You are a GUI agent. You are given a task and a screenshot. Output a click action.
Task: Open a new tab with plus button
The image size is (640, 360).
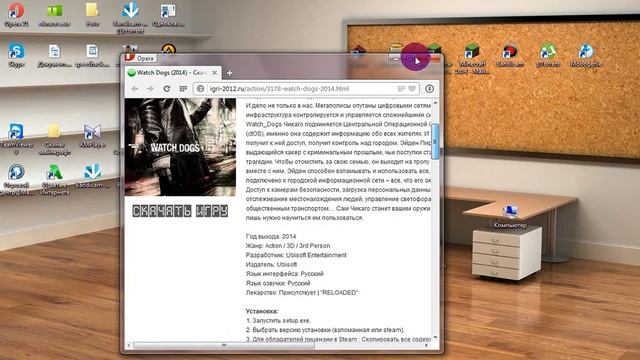coord(229,73)
